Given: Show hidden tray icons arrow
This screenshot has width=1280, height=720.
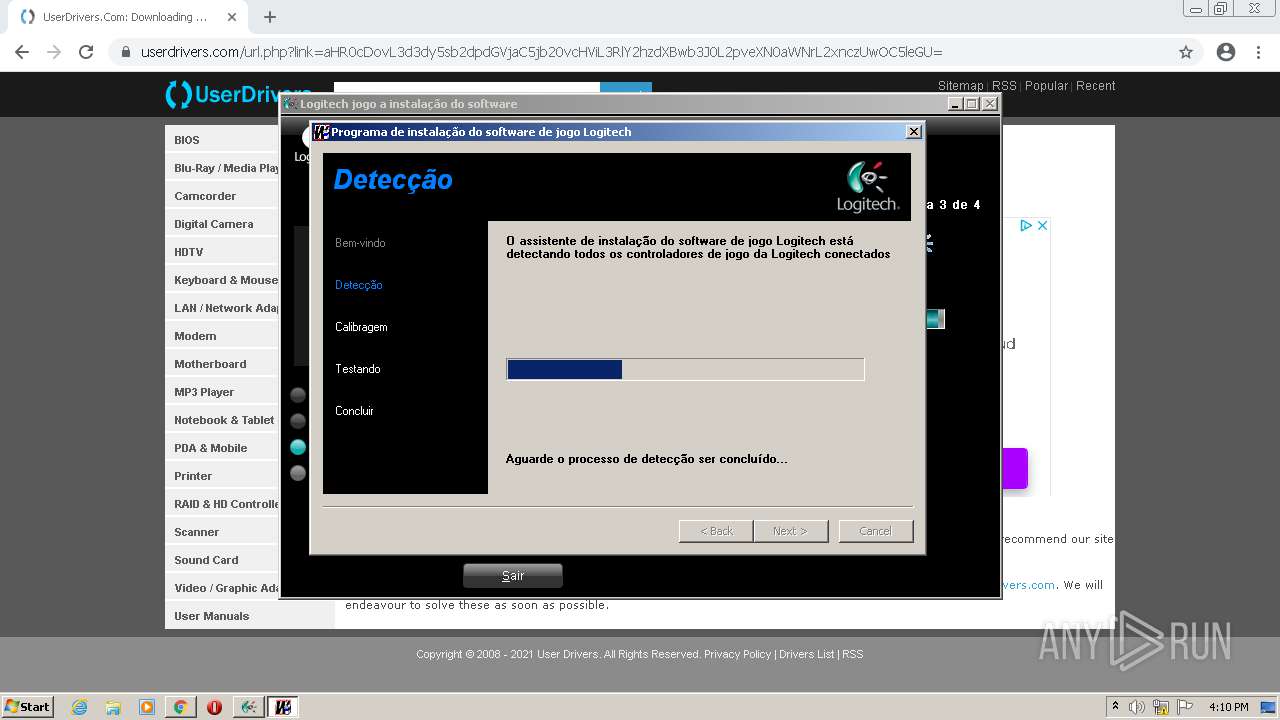Looking at the screenshot, I should tap(1115, 707).
